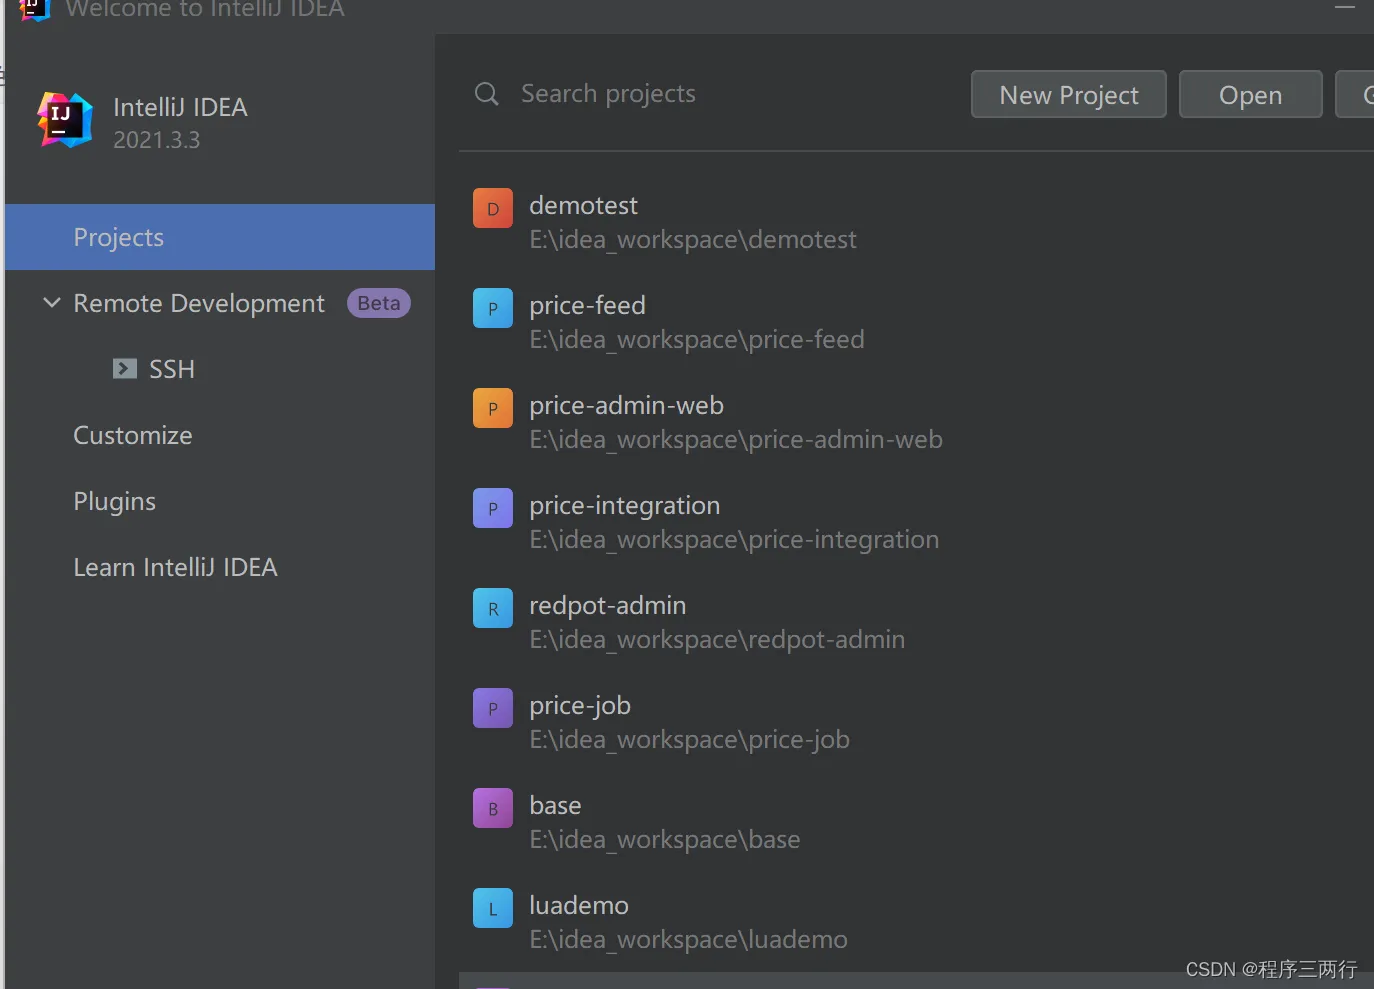Click the search magnifier icon

pyautogui.click(x=487, y=94)
